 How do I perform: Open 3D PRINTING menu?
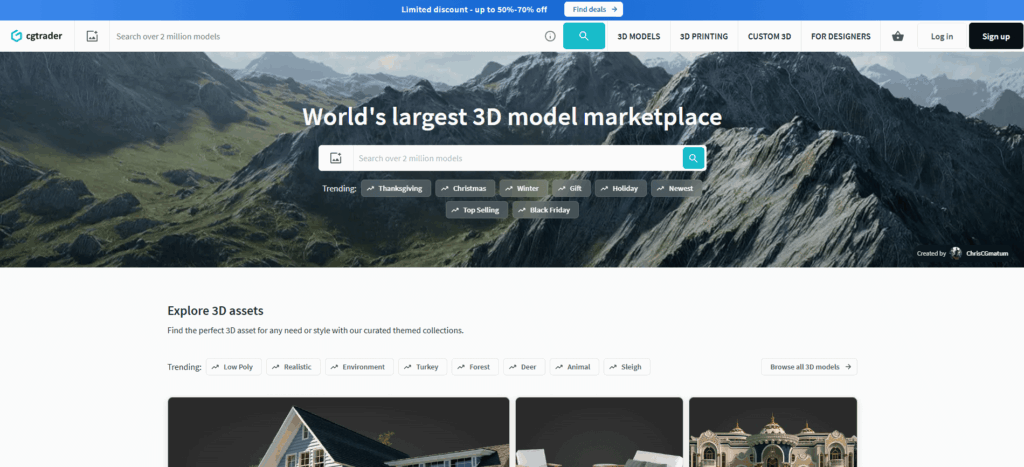[704, 37]
